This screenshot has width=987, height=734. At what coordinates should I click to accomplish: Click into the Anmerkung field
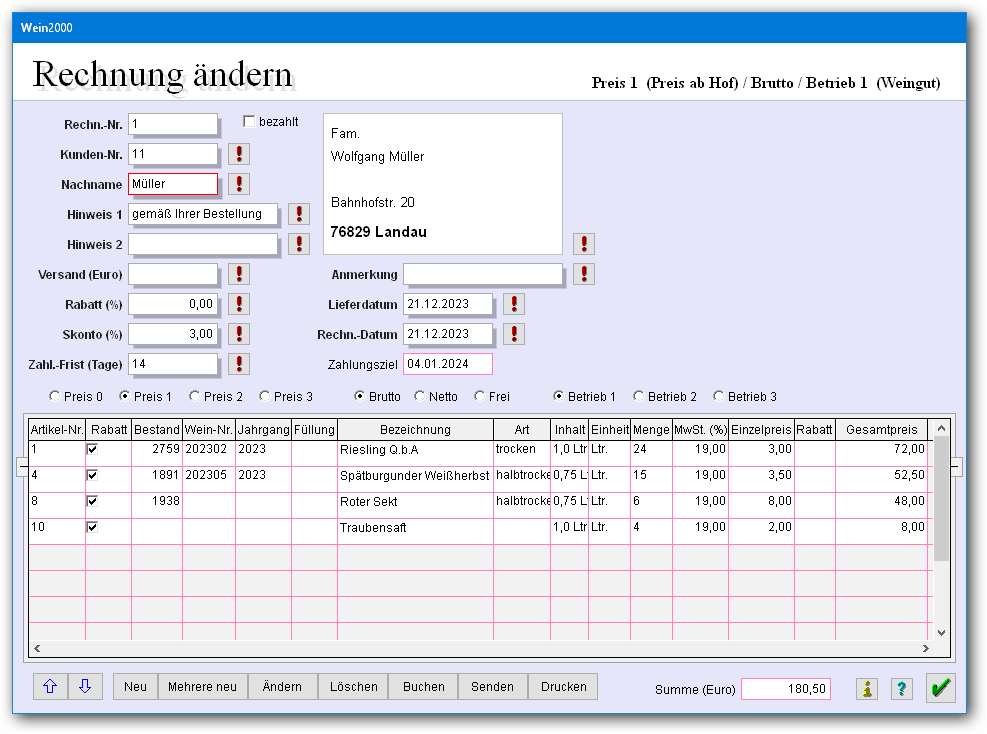click(x=483, y=274)
